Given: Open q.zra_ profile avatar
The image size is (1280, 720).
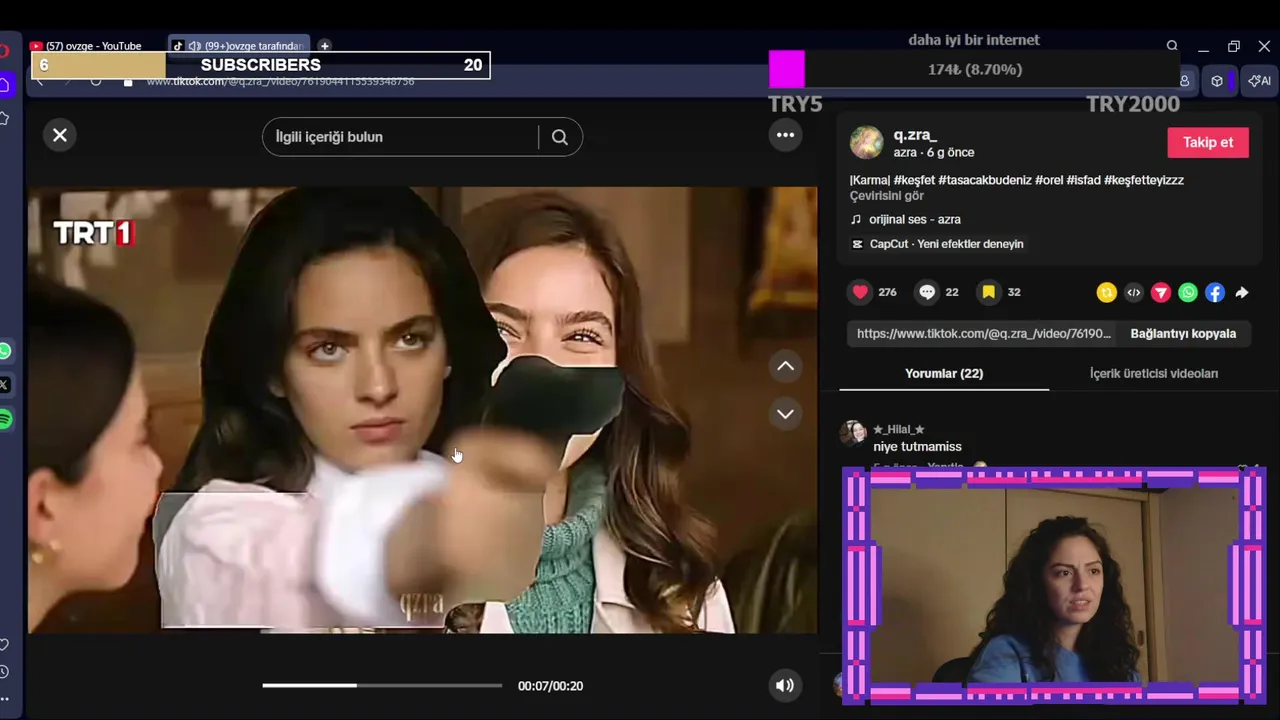Looking at the screenshot, I should point(866,143).
